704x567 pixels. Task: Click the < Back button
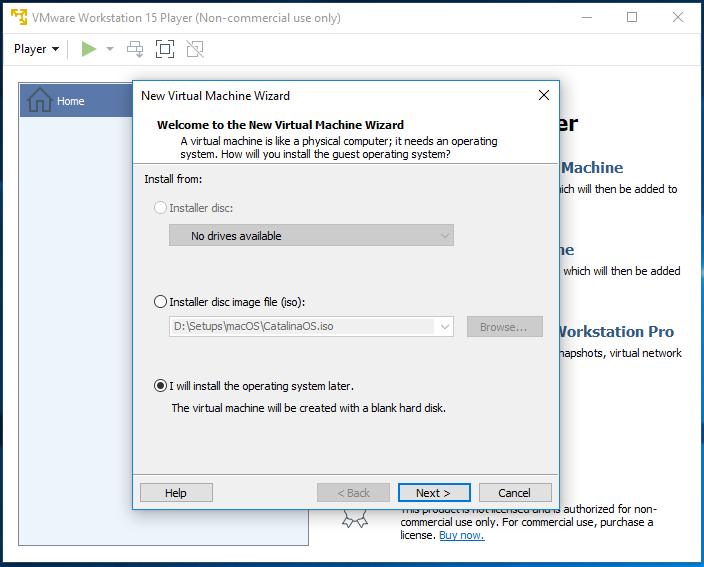(353, 492)
